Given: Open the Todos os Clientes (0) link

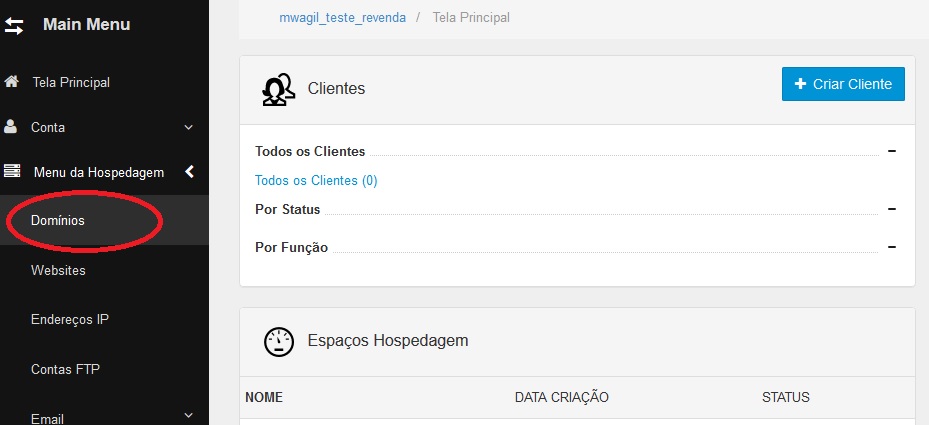Looking at the screenshot, I should [316, 180].
